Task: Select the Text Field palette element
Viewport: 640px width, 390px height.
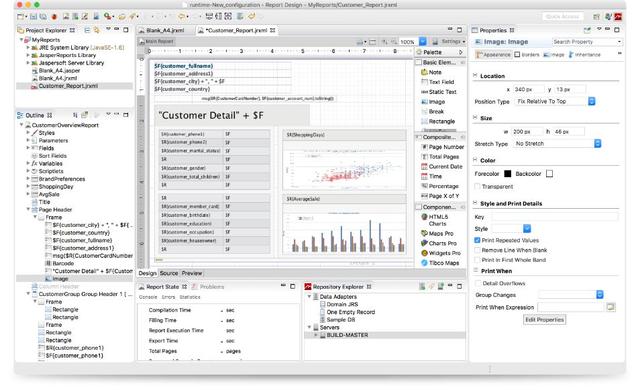Action: [437, 82]
